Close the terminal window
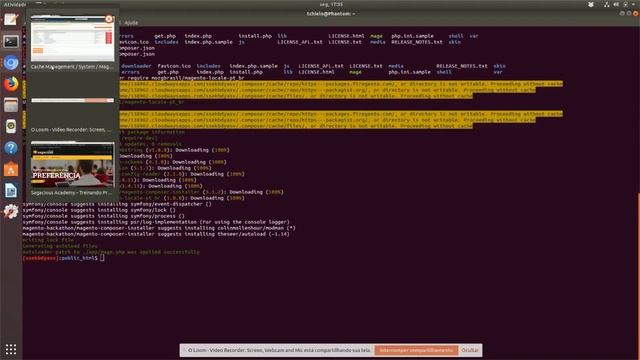The height and width of the screenshot is (360, 640). pyautogui.click(x=636, y=13)
